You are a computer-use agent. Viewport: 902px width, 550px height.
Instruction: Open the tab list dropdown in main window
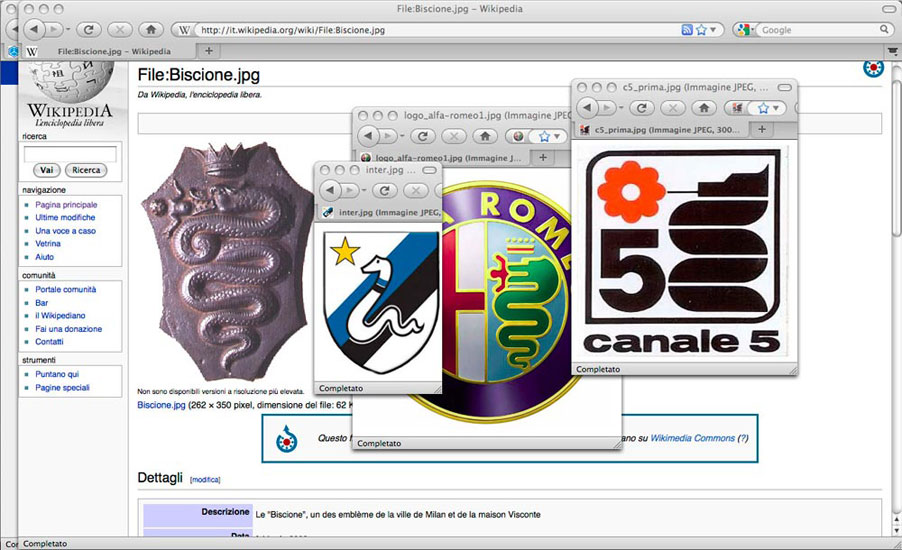pos(892,51)
